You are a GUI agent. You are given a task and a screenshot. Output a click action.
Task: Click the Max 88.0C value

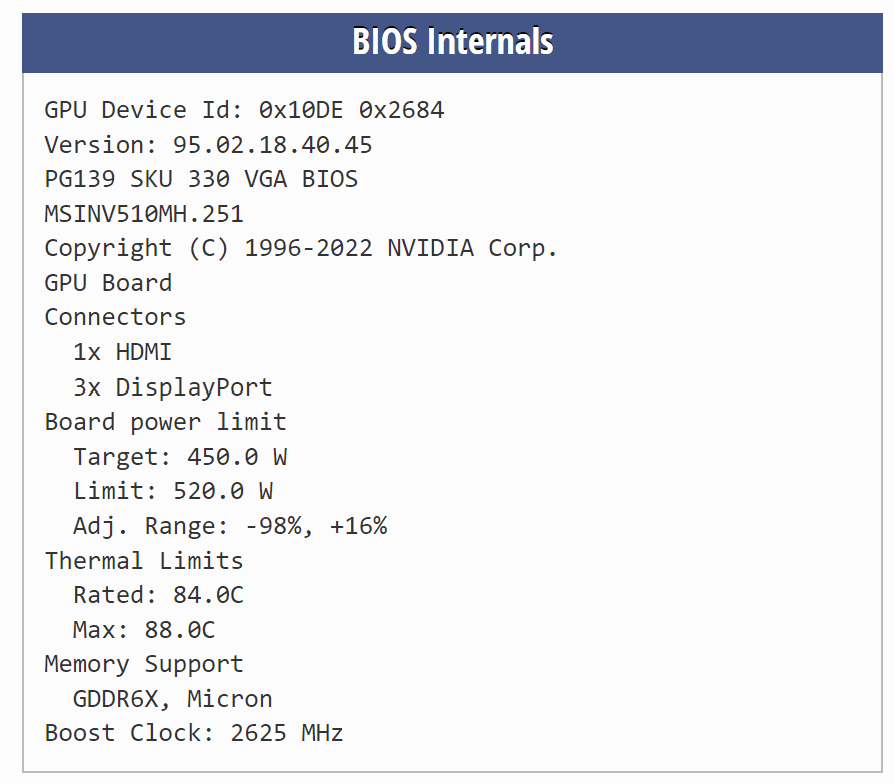pyautogui.click(x=144, y=630)
